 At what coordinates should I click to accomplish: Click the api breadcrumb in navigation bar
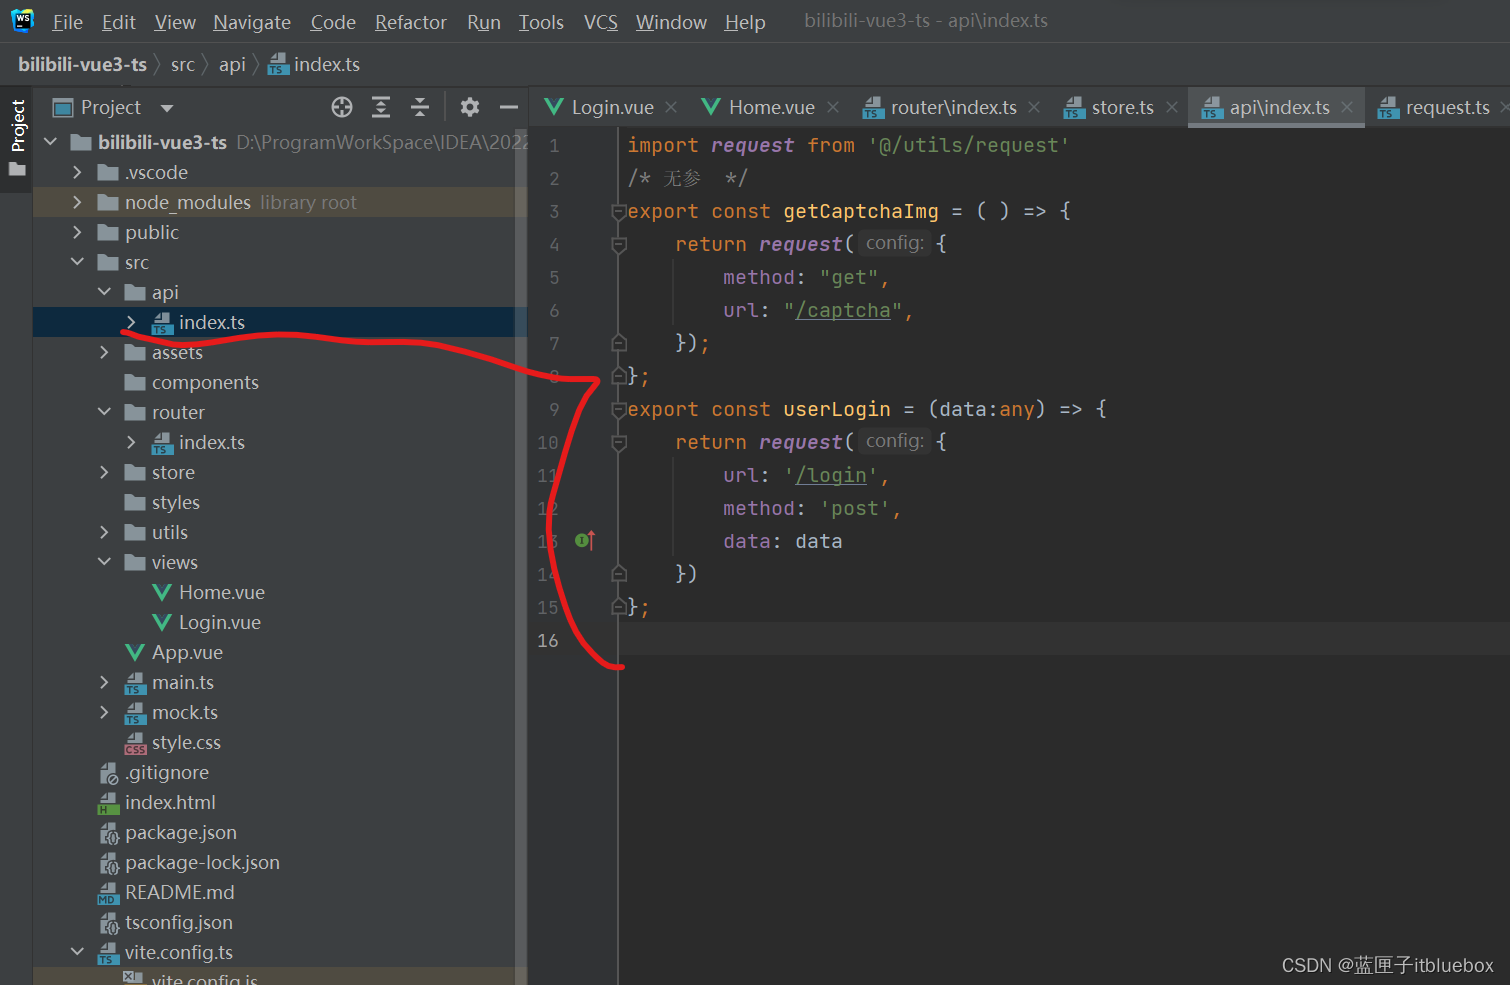(x=232, y=65)
